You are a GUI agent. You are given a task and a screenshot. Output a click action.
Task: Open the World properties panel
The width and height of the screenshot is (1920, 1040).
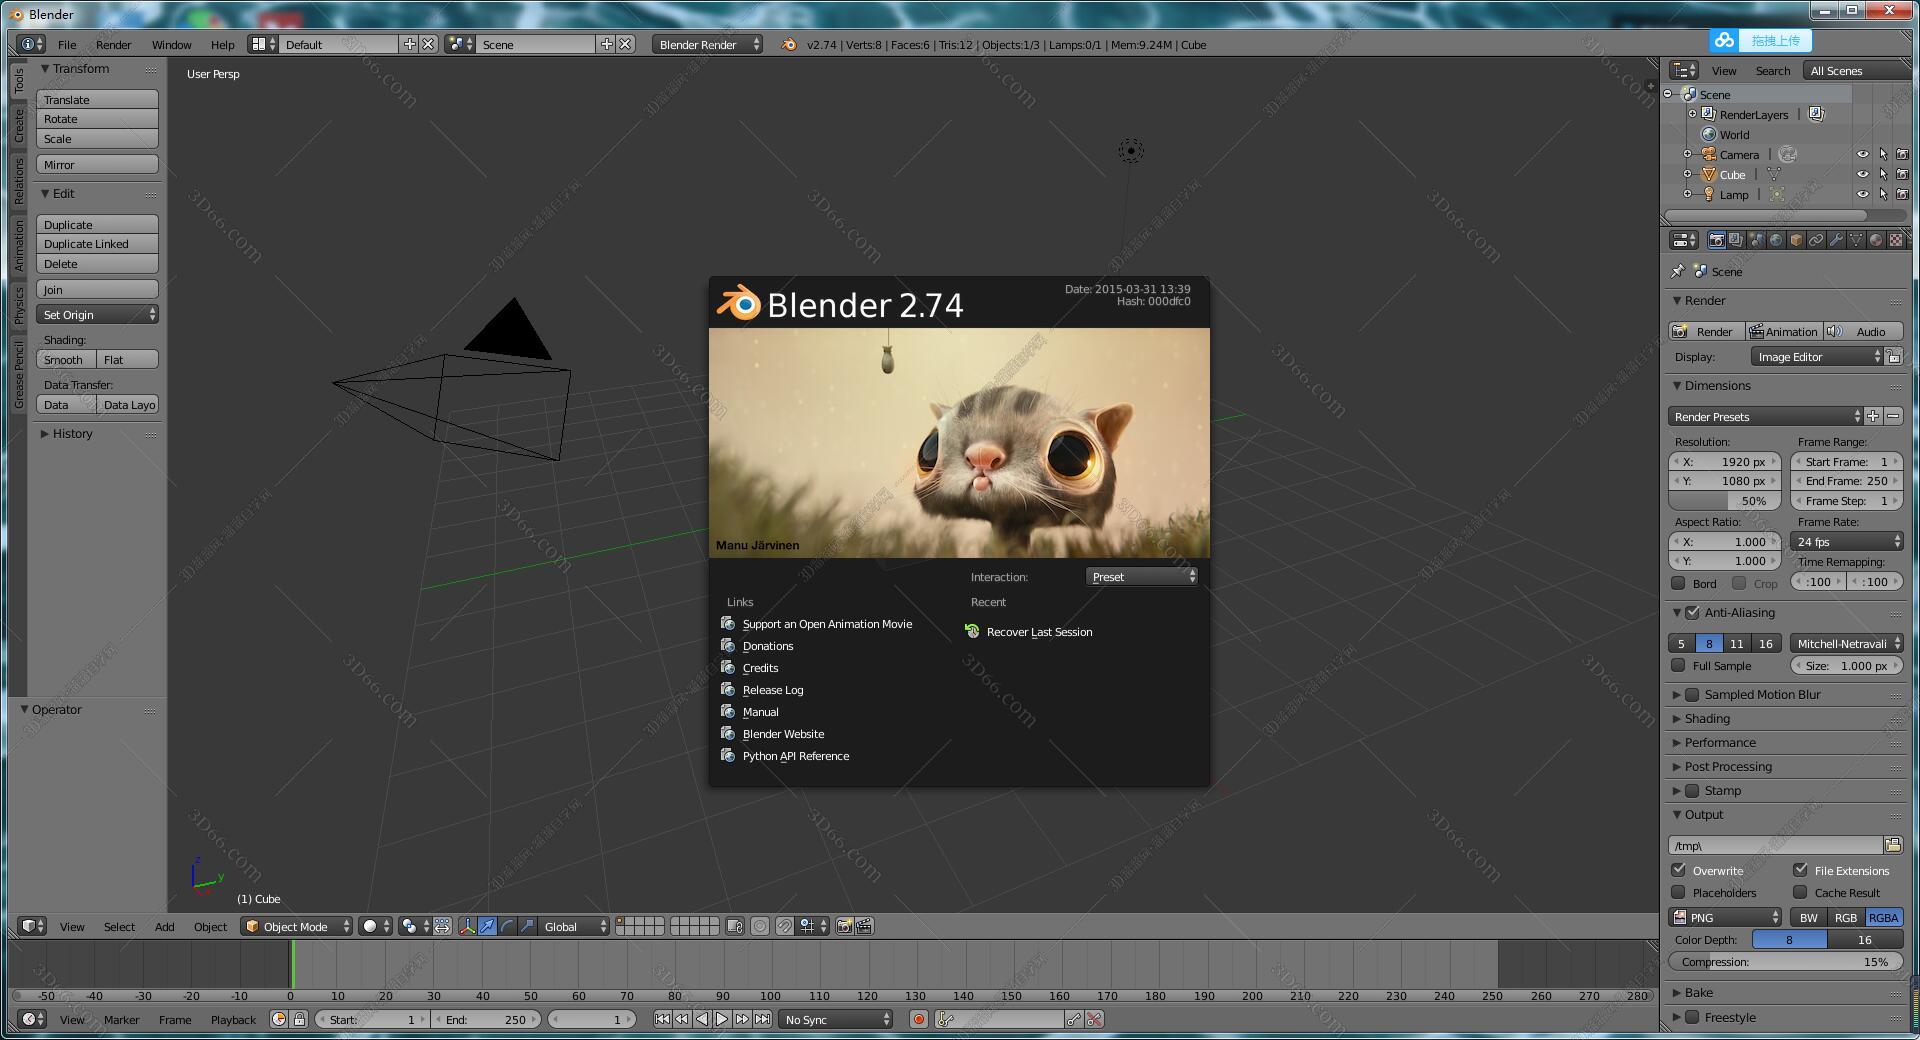point(1776,241)
